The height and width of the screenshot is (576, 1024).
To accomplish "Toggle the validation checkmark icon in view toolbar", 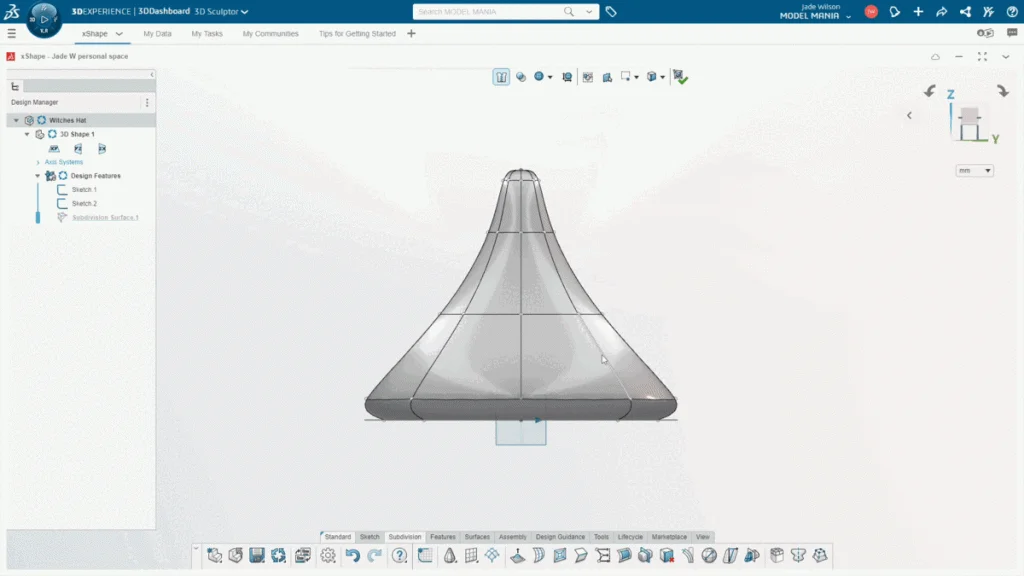I will [x=680, y=77].
